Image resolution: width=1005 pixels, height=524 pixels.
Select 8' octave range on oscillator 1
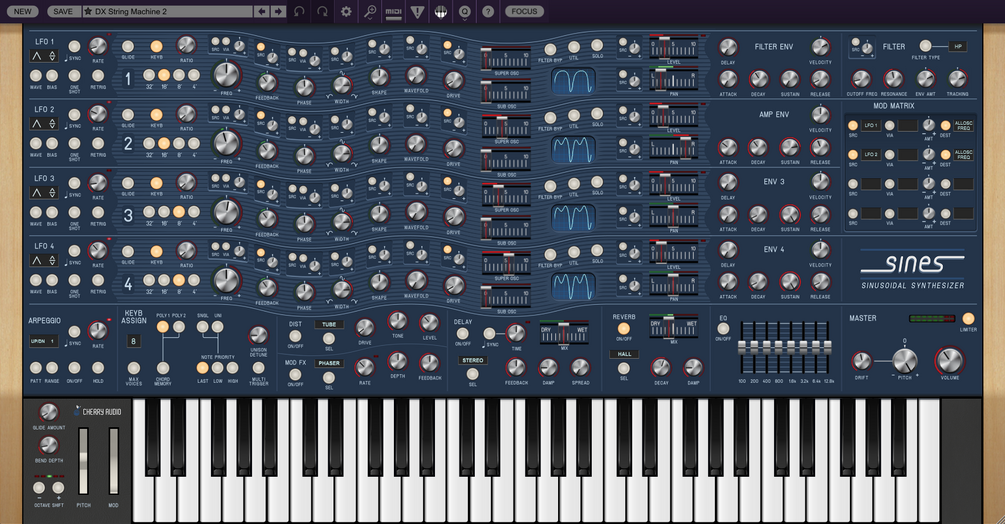179,76
